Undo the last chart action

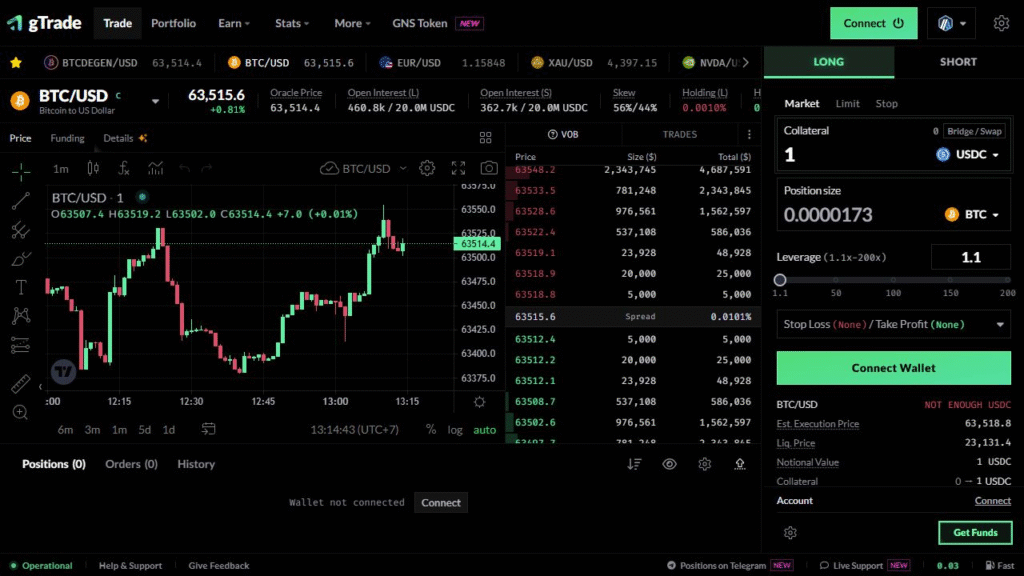pos(185,168)
